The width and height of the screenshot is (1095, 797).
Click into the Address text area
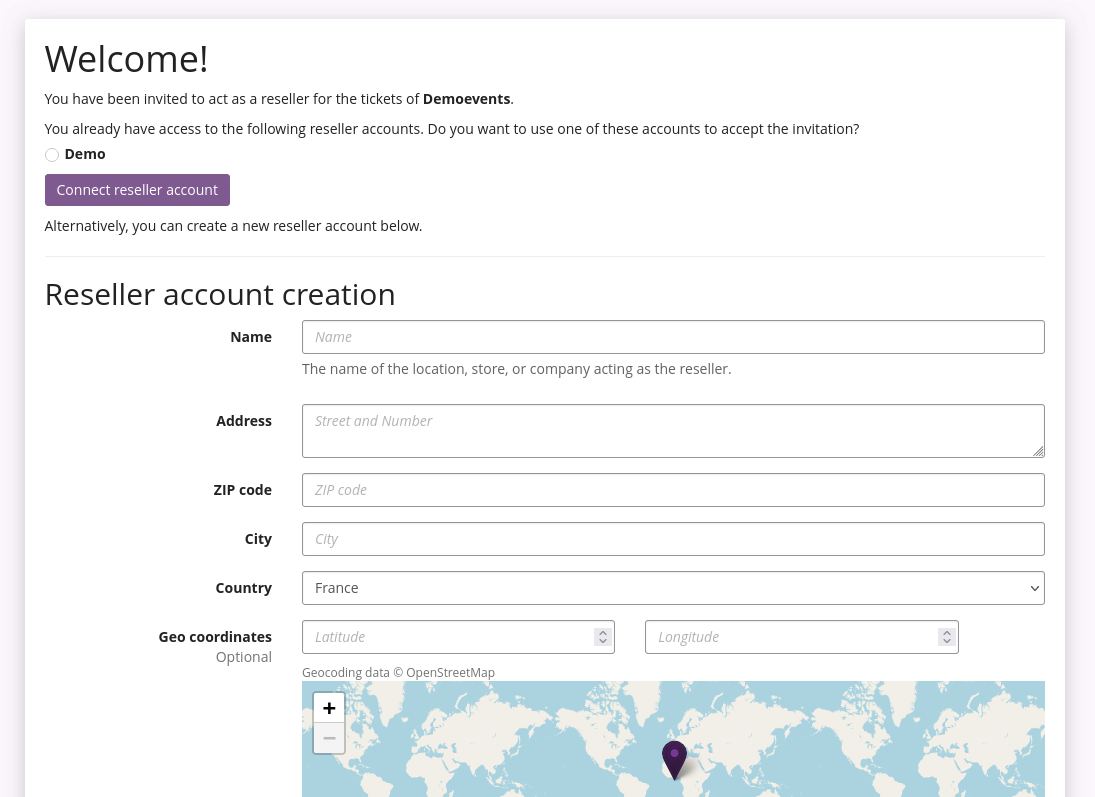(672, 431)
